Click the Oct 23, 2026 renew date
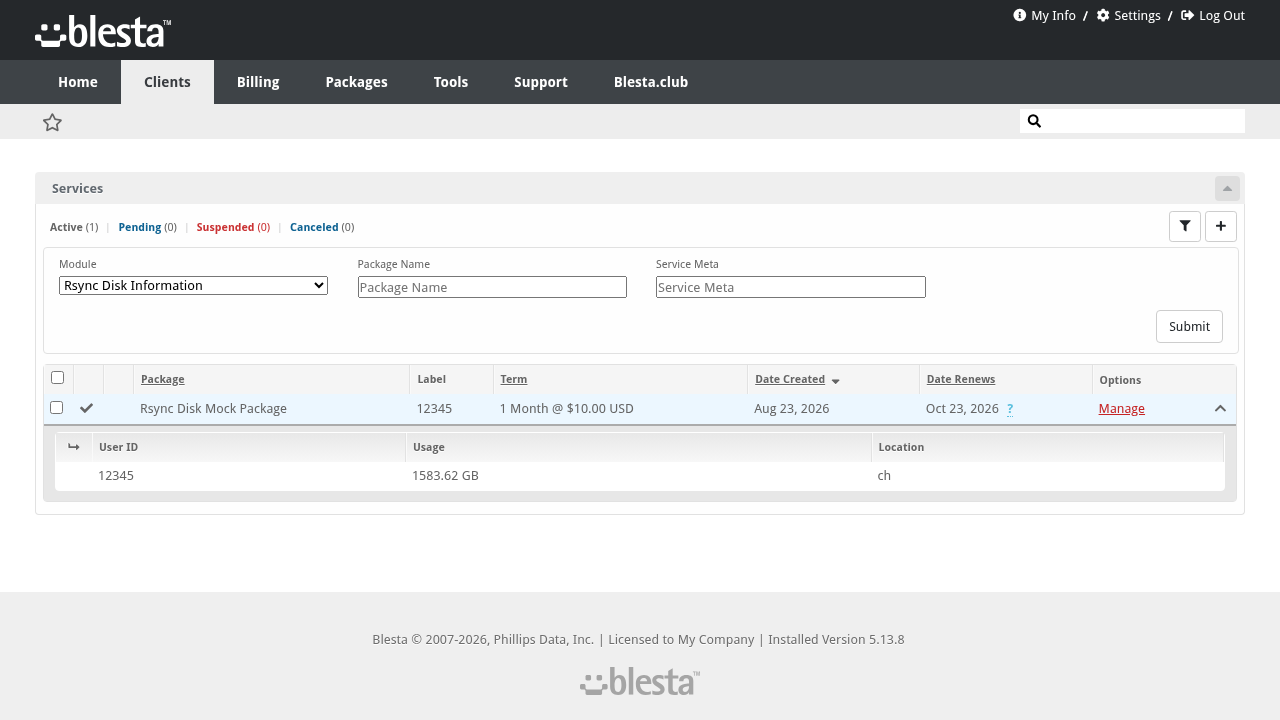This screenshot has height=720, width=1280. (962, 409)
